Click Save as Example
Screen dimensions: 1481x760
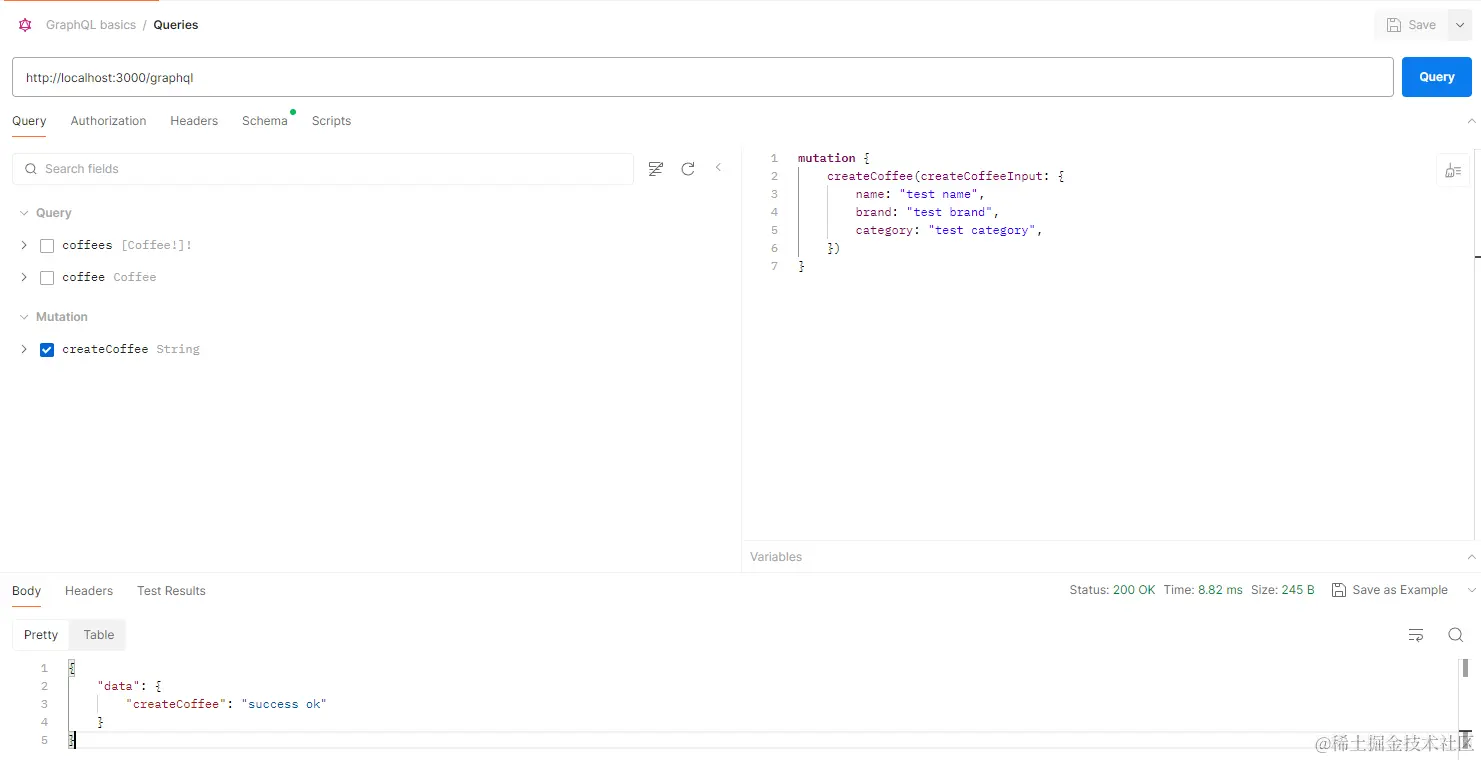(1390, 590)
